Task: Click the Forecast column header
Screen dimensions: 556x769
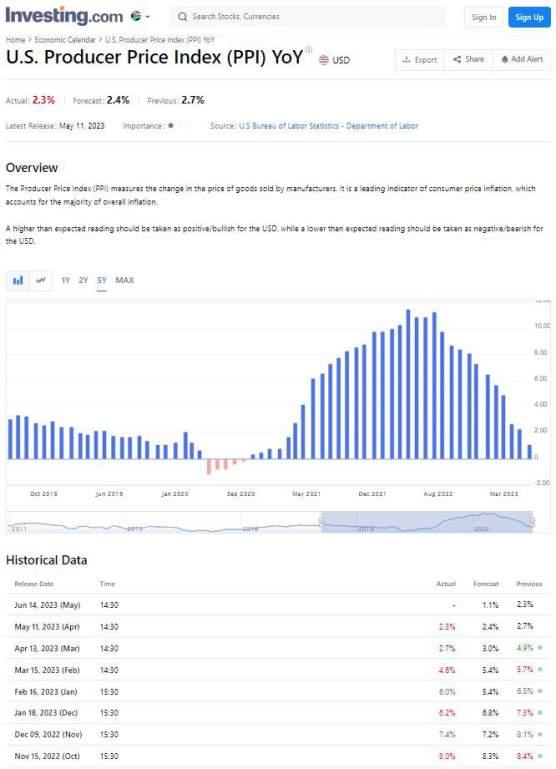Action: click(x=486, y=584)
